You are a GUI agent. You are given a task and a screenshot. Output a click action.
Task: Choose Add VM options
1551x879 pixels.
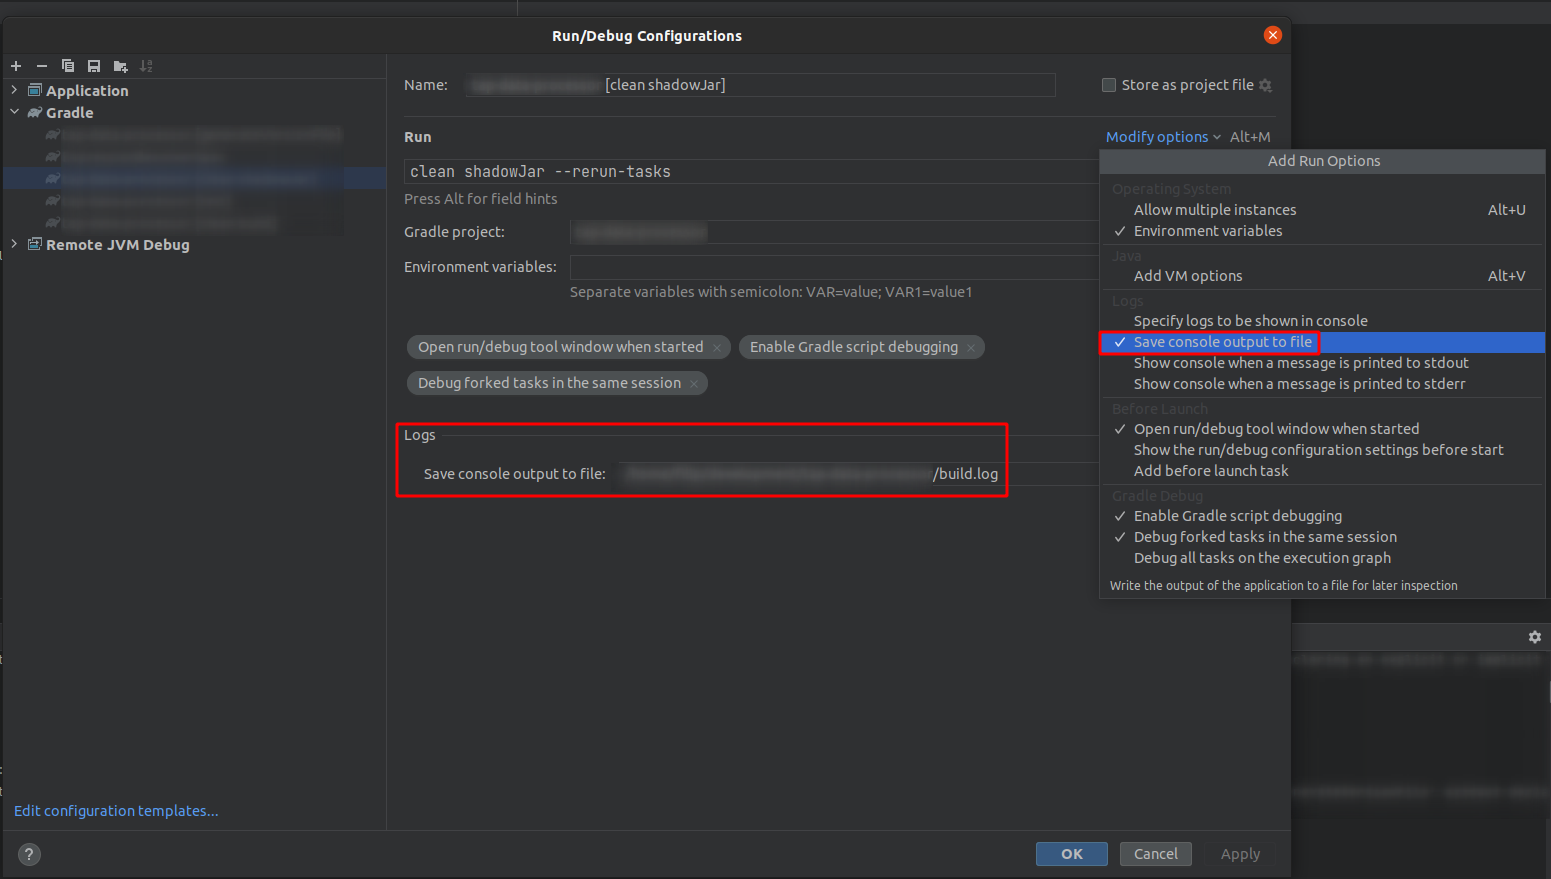pyautogui.click(x=1322, y=276)
